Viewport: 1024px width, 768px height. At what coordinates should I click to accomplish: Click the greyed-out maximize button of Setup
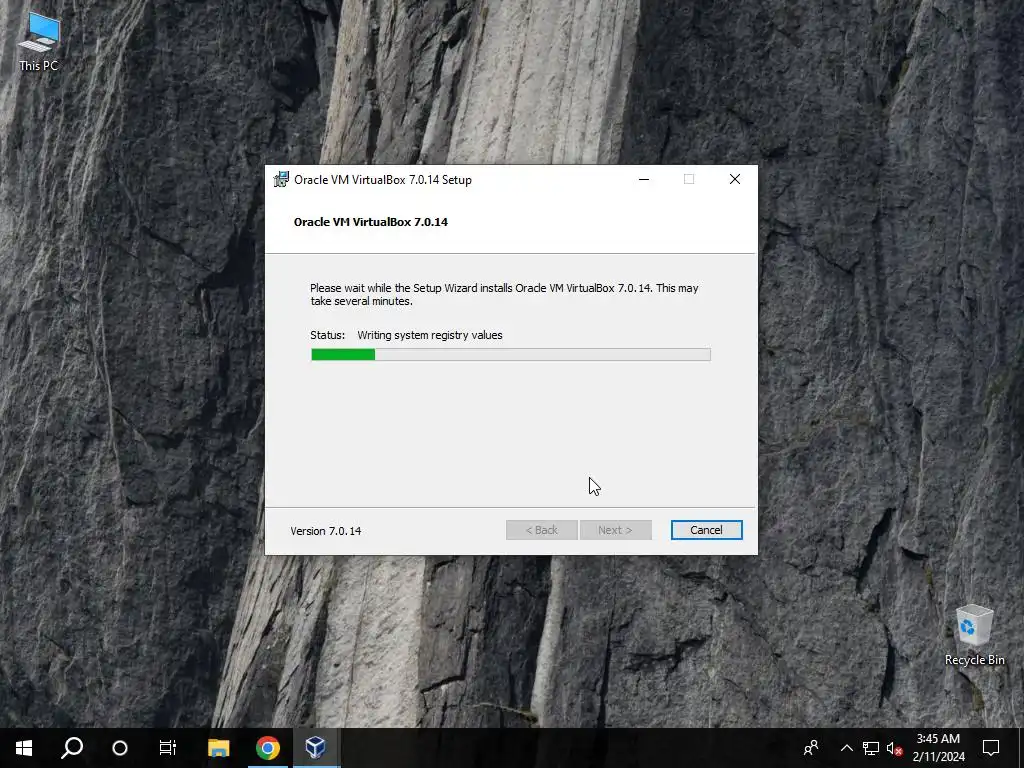689,180
